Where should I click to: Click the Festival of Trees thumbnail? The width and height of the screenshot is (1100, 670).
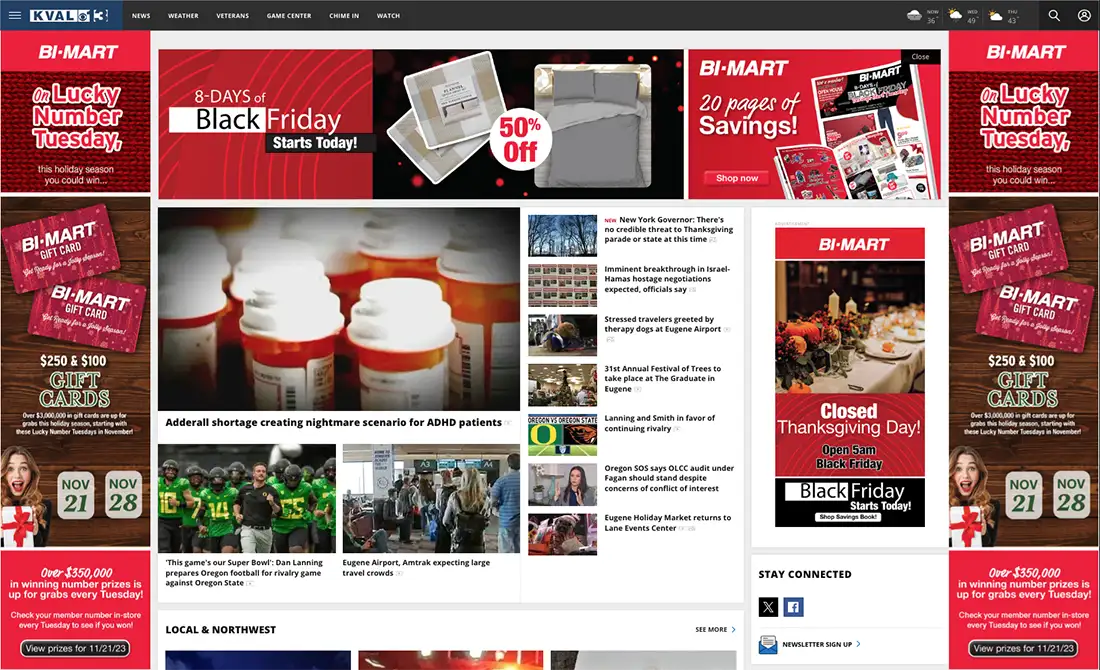tap(563, 385)
